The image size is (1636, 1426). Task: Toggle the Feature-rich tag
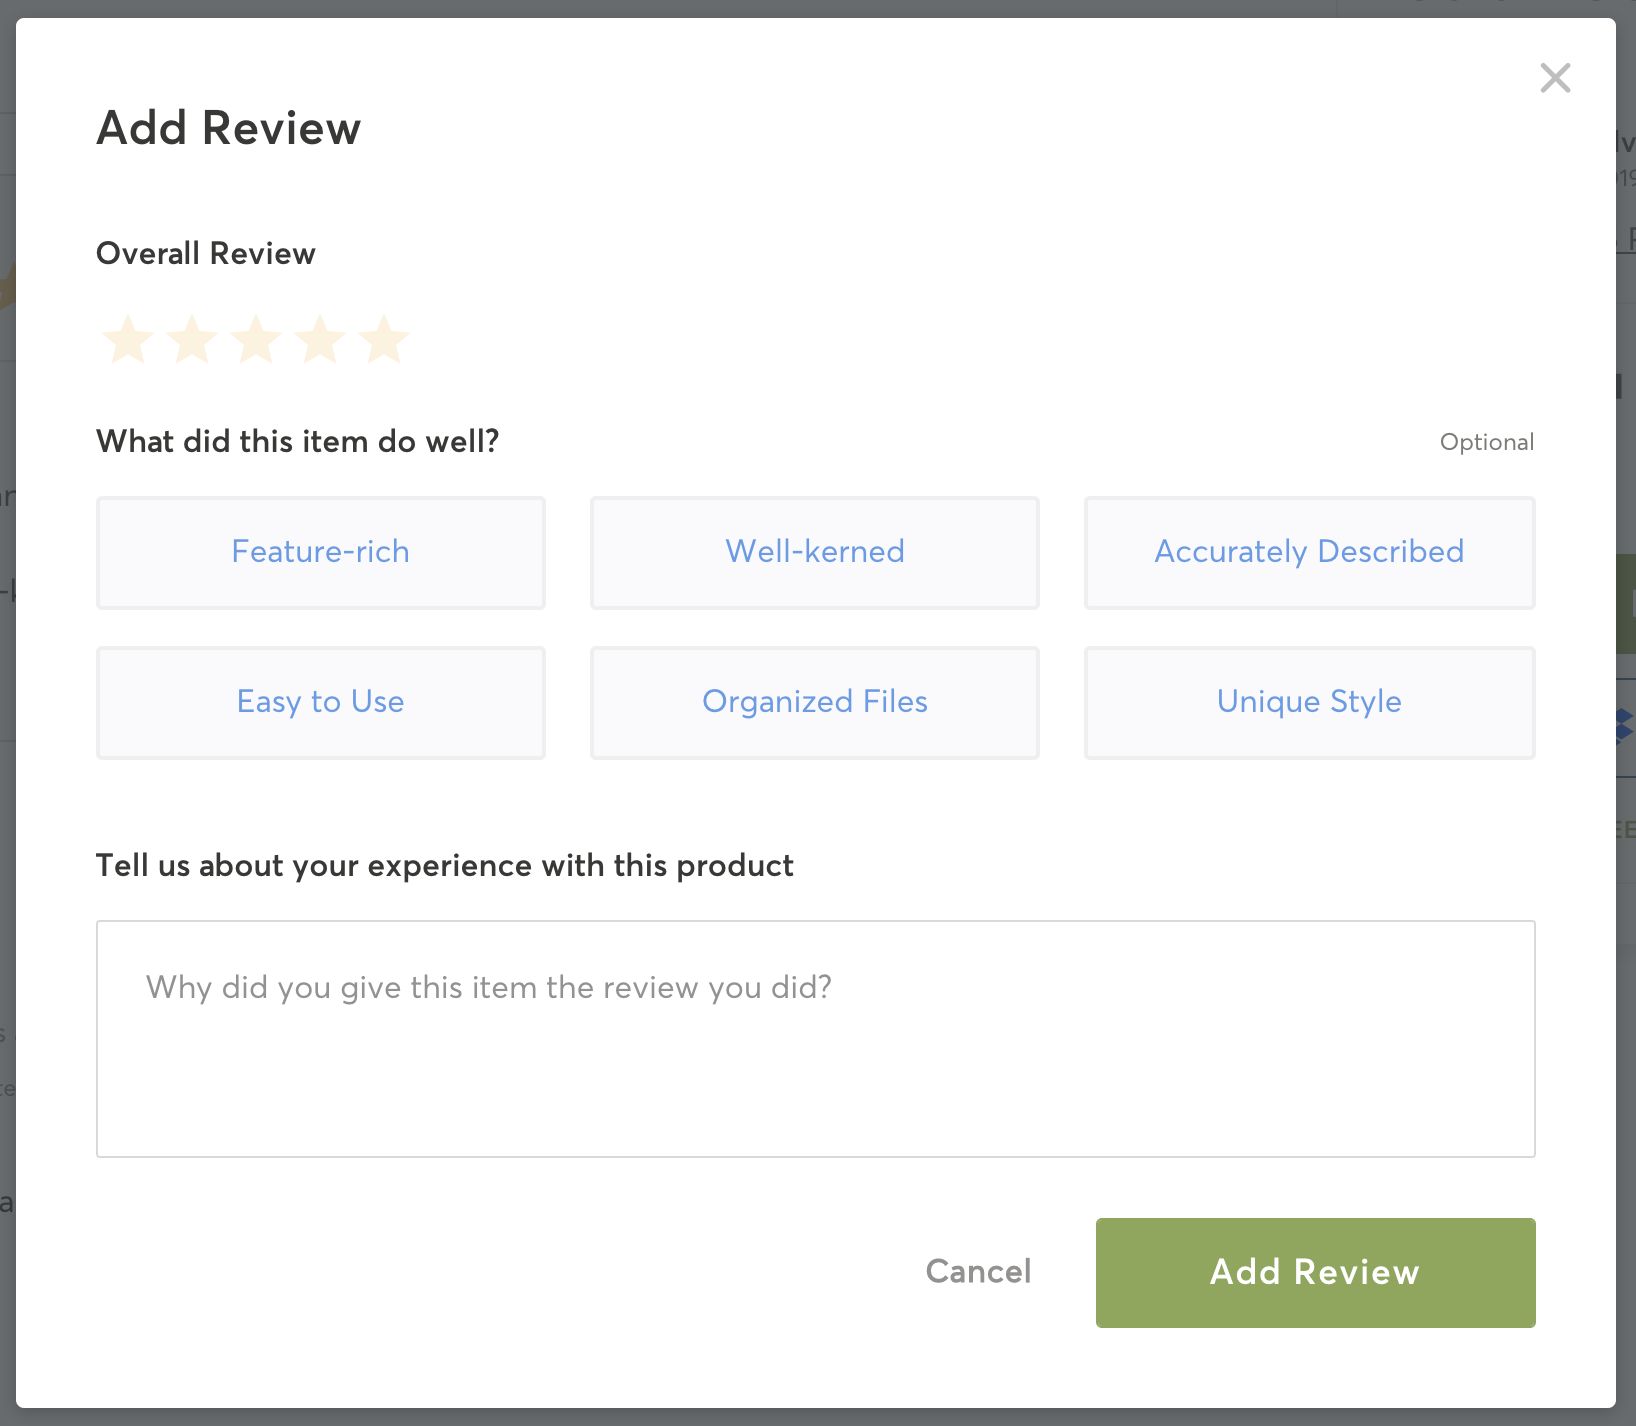tap(321, 553)
